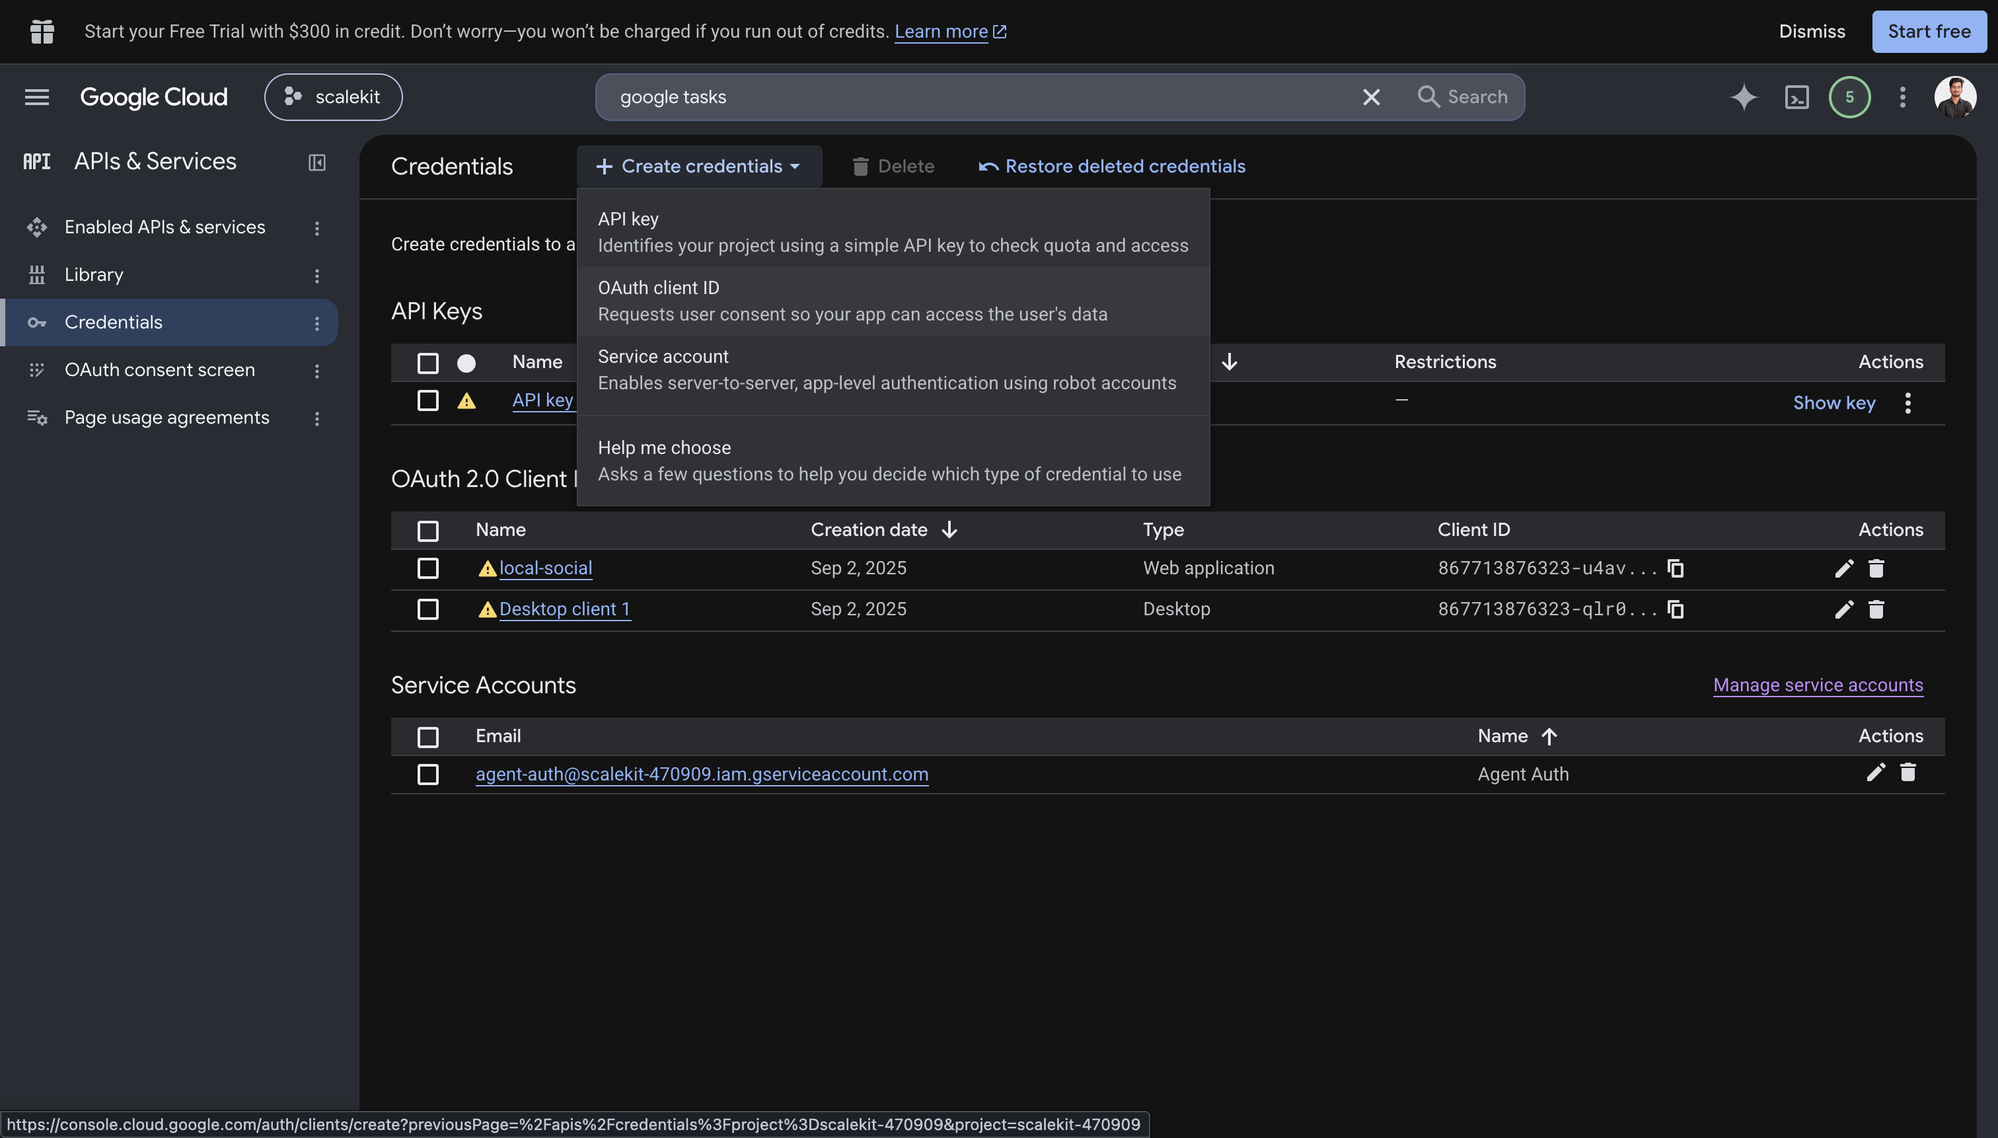Sort OAuth clients by Creation date
This screenshot has height=1138, width=1998.
point(884,529)
